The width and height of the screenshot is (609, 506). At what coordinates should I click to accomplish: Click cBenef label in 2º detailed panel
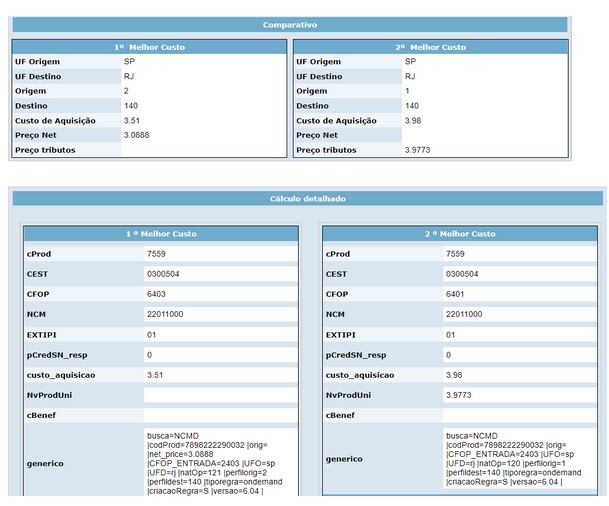click(340, 415)
